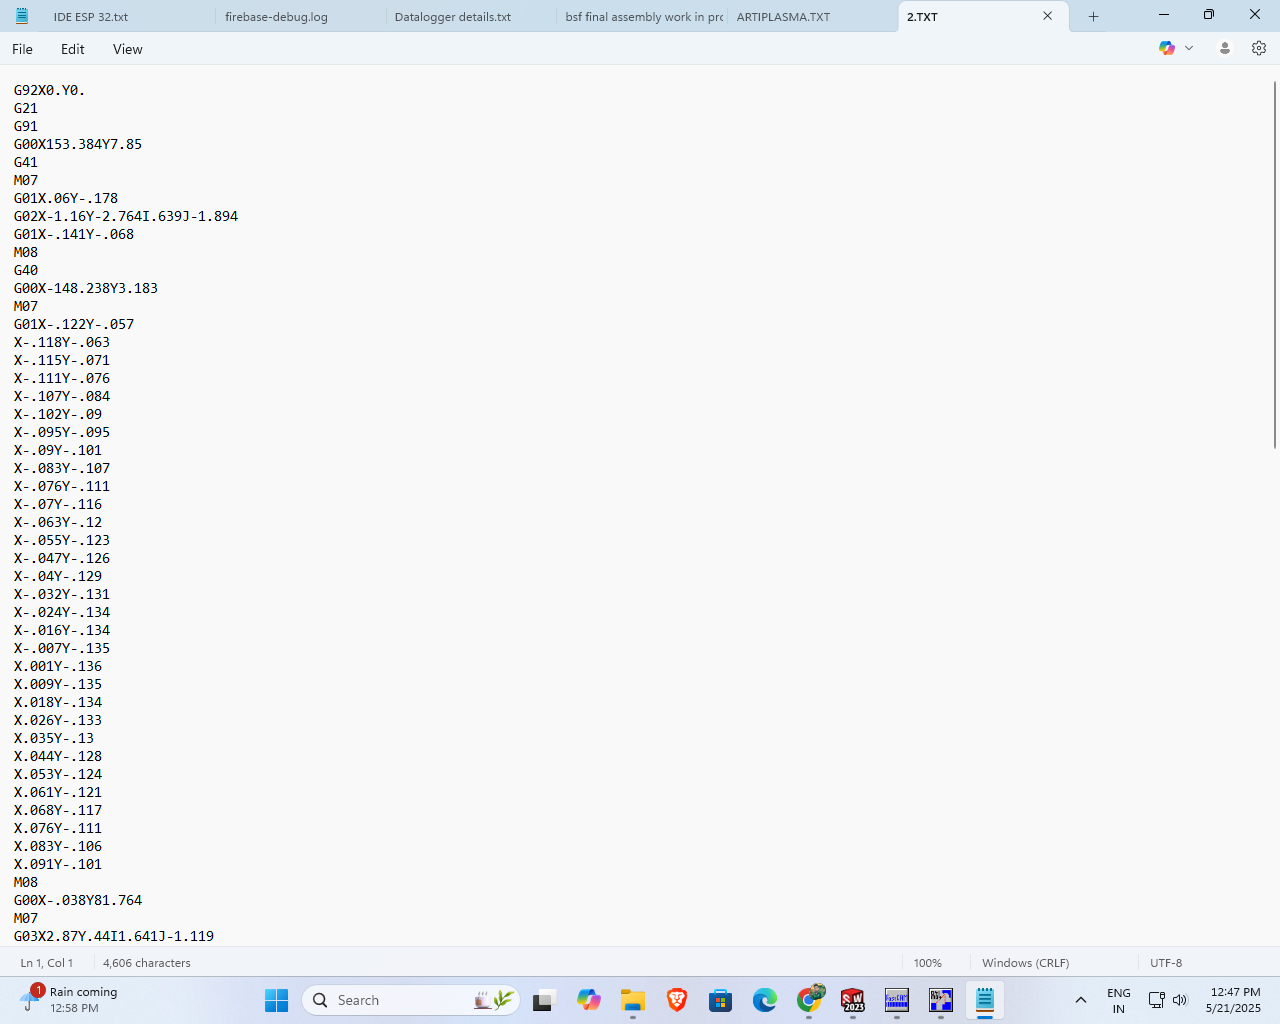Open the File menu
The height and width of the screenshot is (1024, 1280).
(22, 49)
